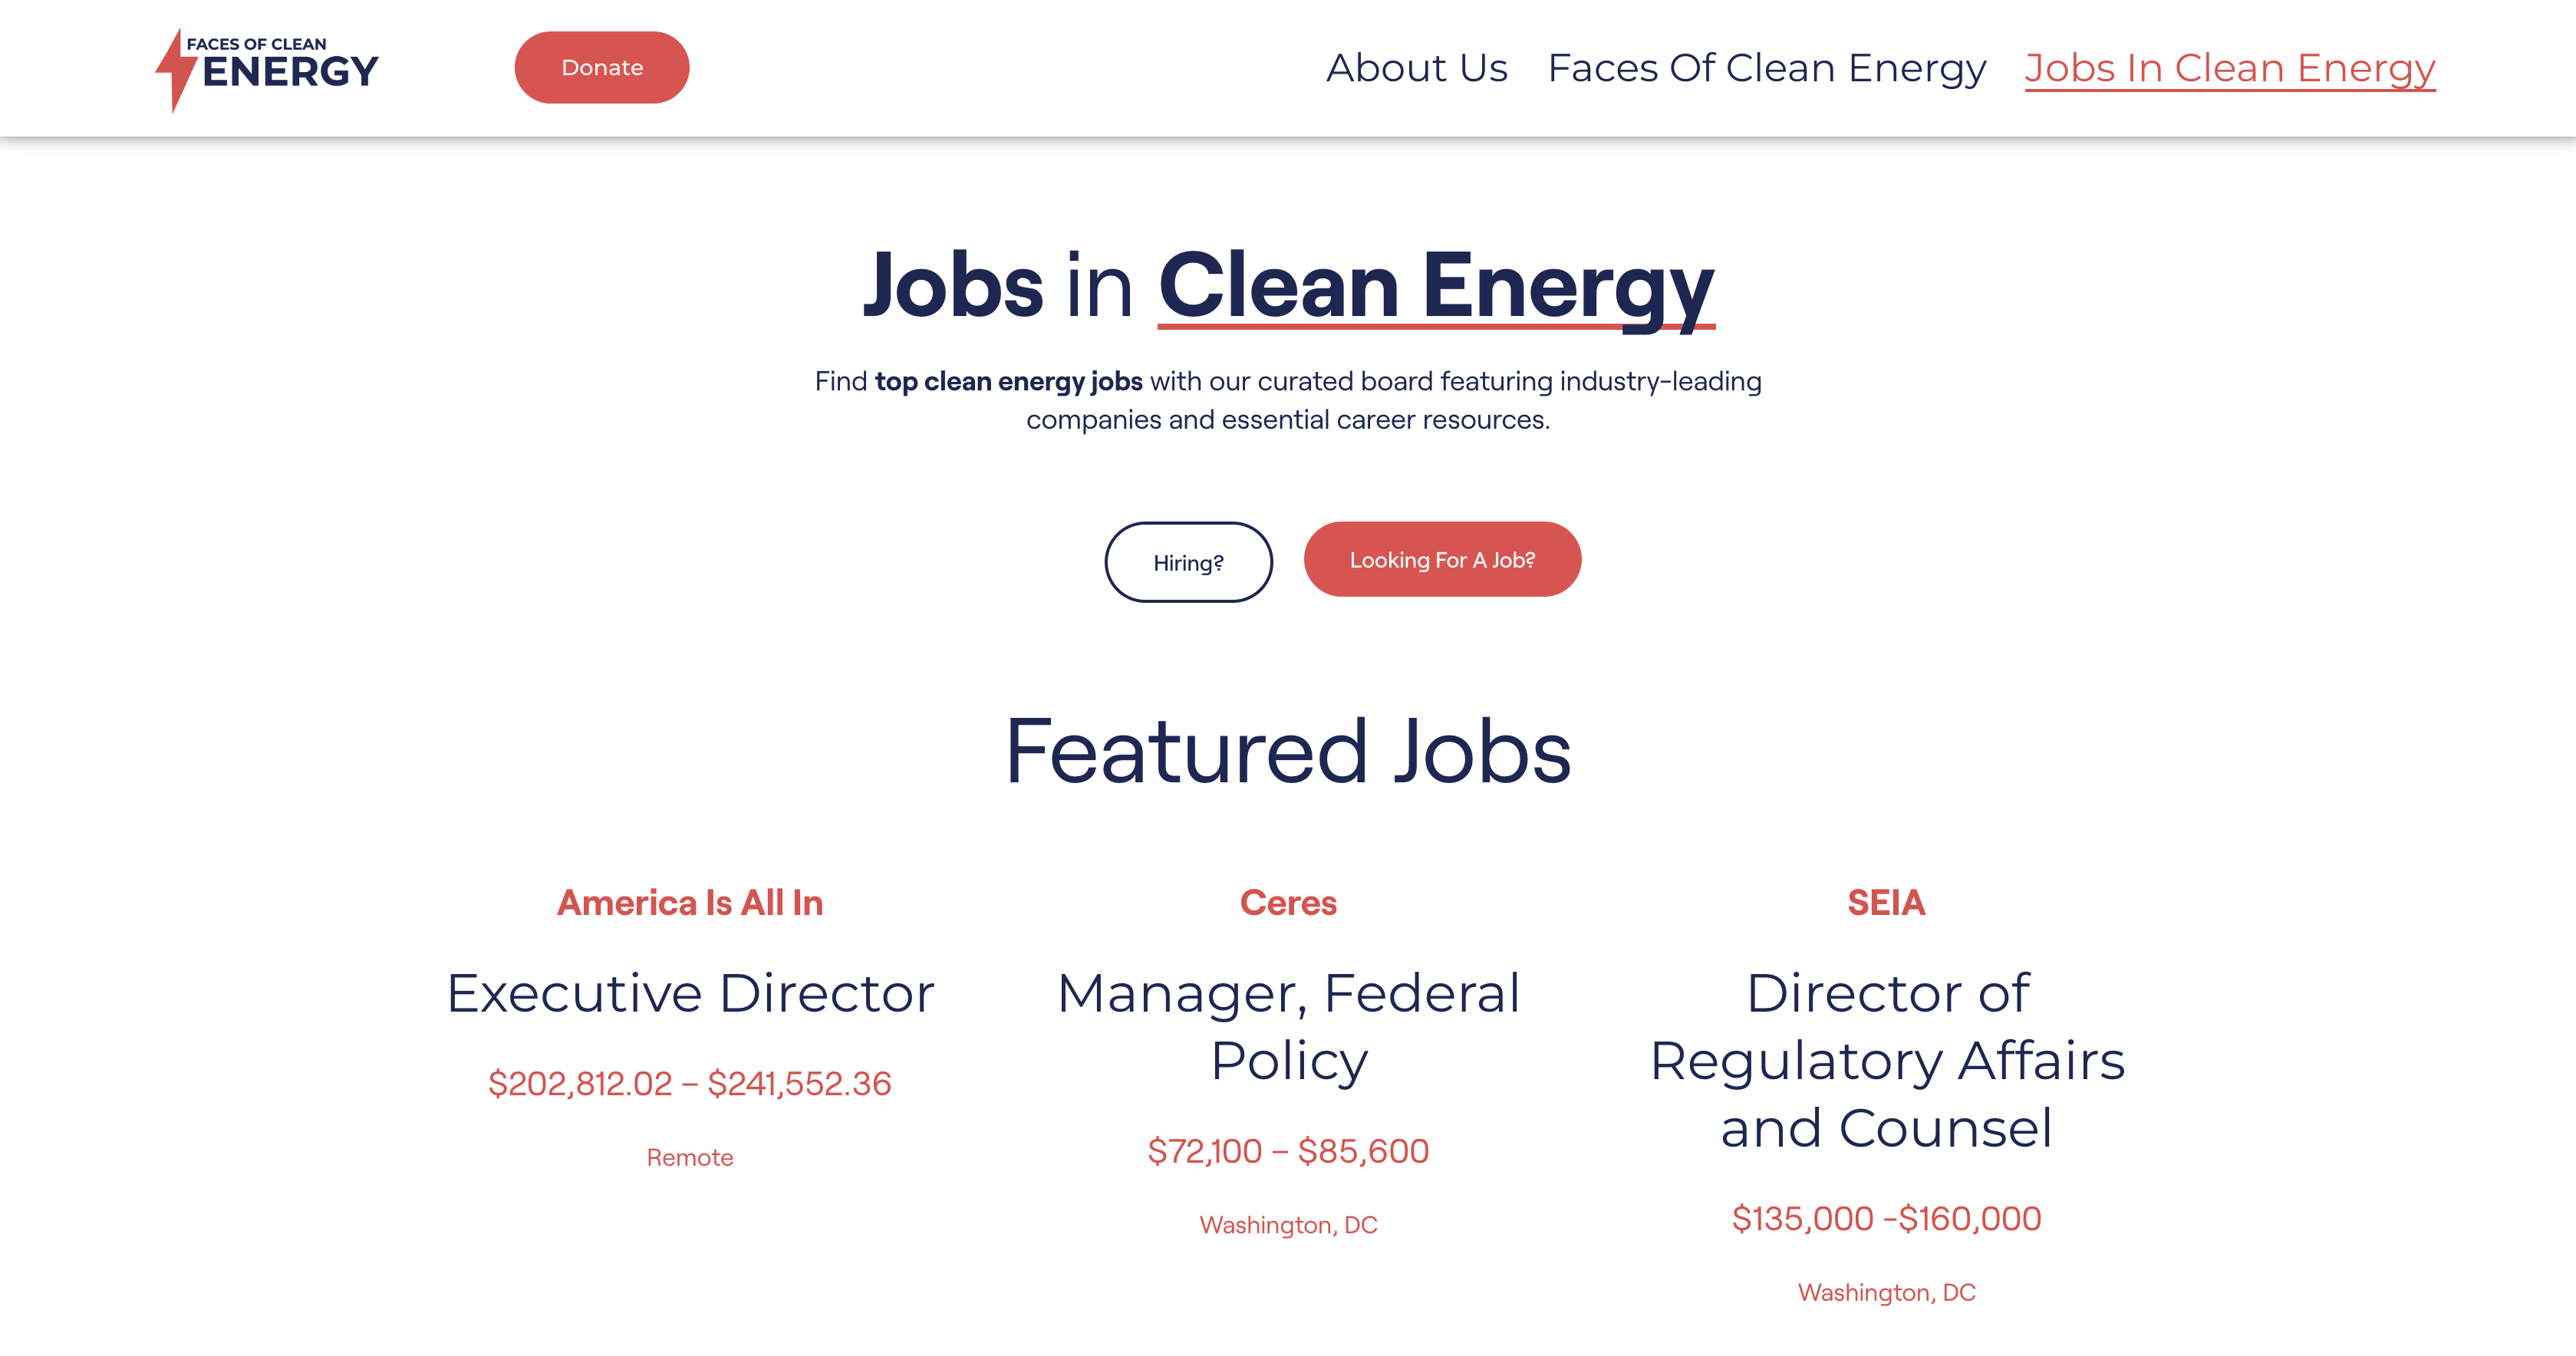This screenshot has width=2576, height=1356.
Task: Click the Donate button
Action: tap(601, 67)
